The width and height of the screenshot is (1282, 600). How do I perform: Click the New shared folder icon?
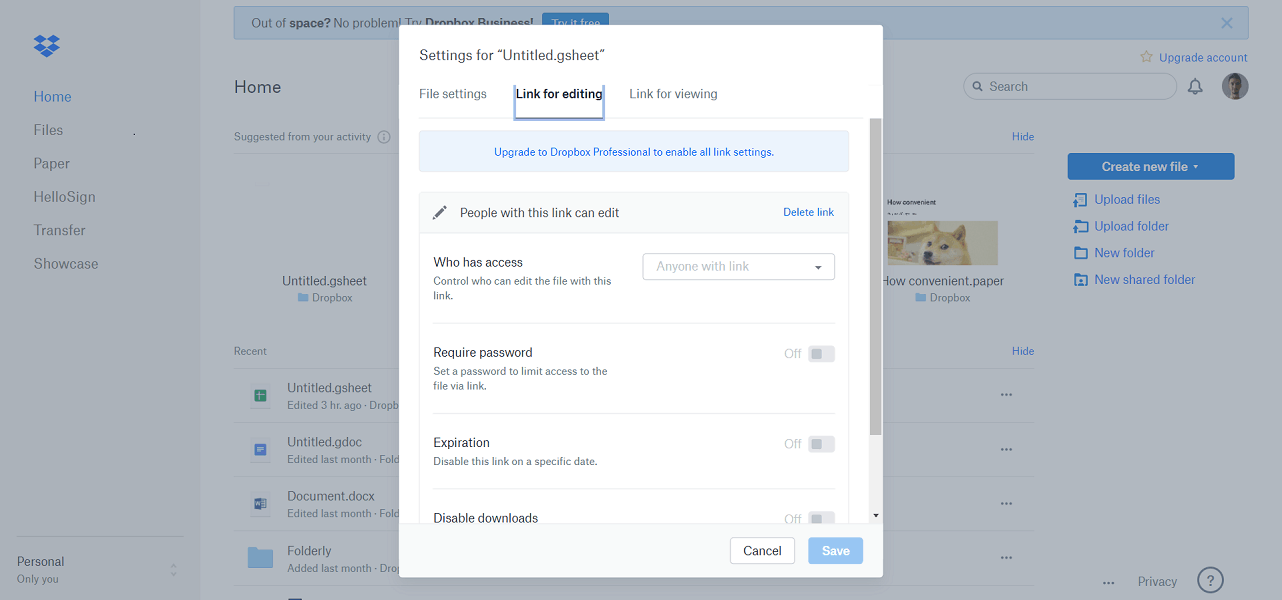pos(1080,280)
